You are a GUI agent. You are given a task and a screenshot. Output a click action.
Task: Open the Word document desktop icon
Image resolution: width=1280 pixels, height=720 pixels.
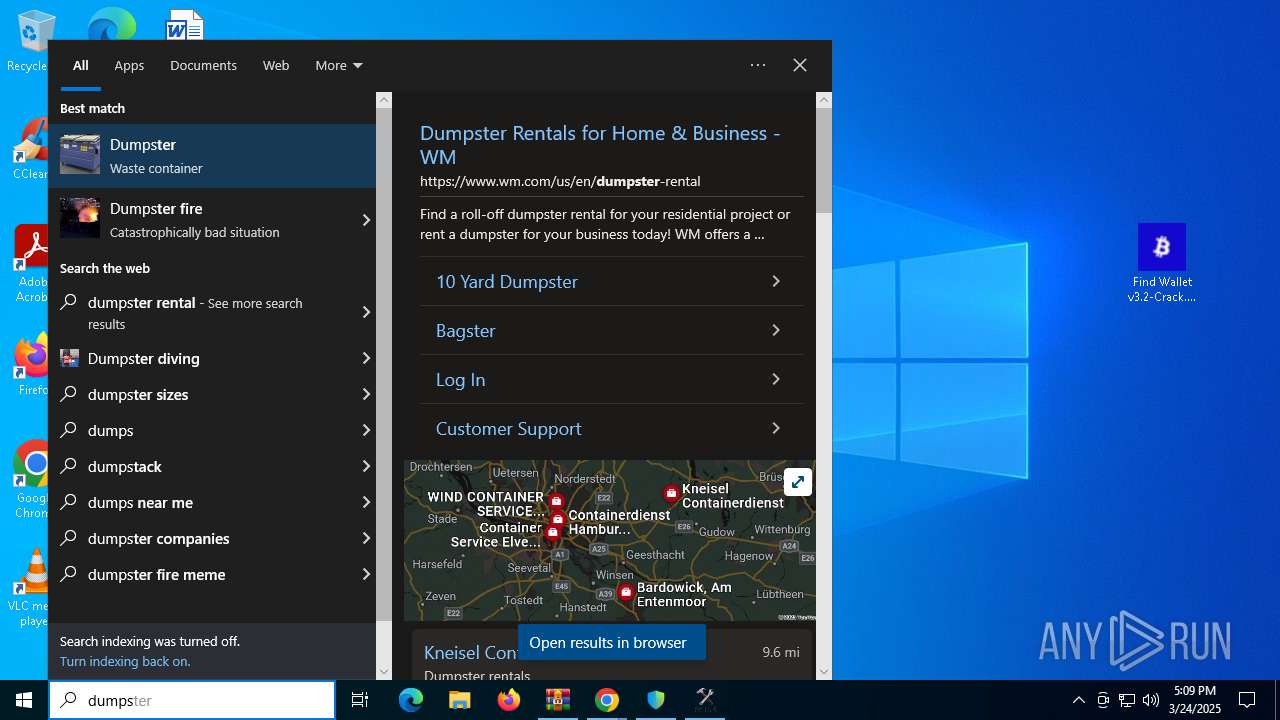185,25
